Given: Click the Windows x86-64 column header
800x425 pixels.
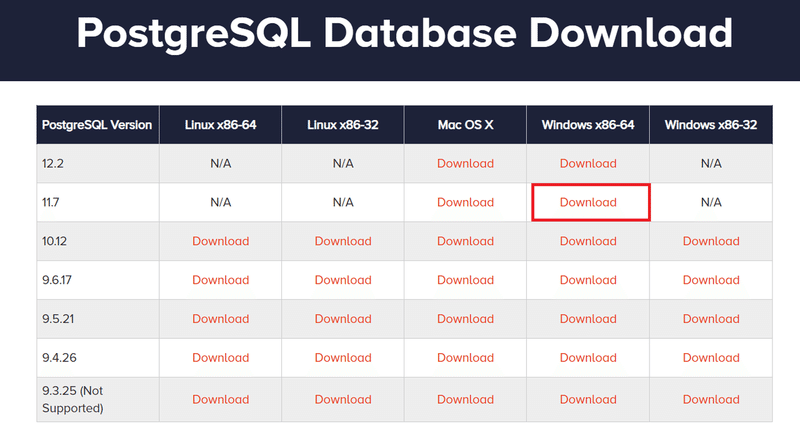Looking at the screenshot, I should 588,124.
